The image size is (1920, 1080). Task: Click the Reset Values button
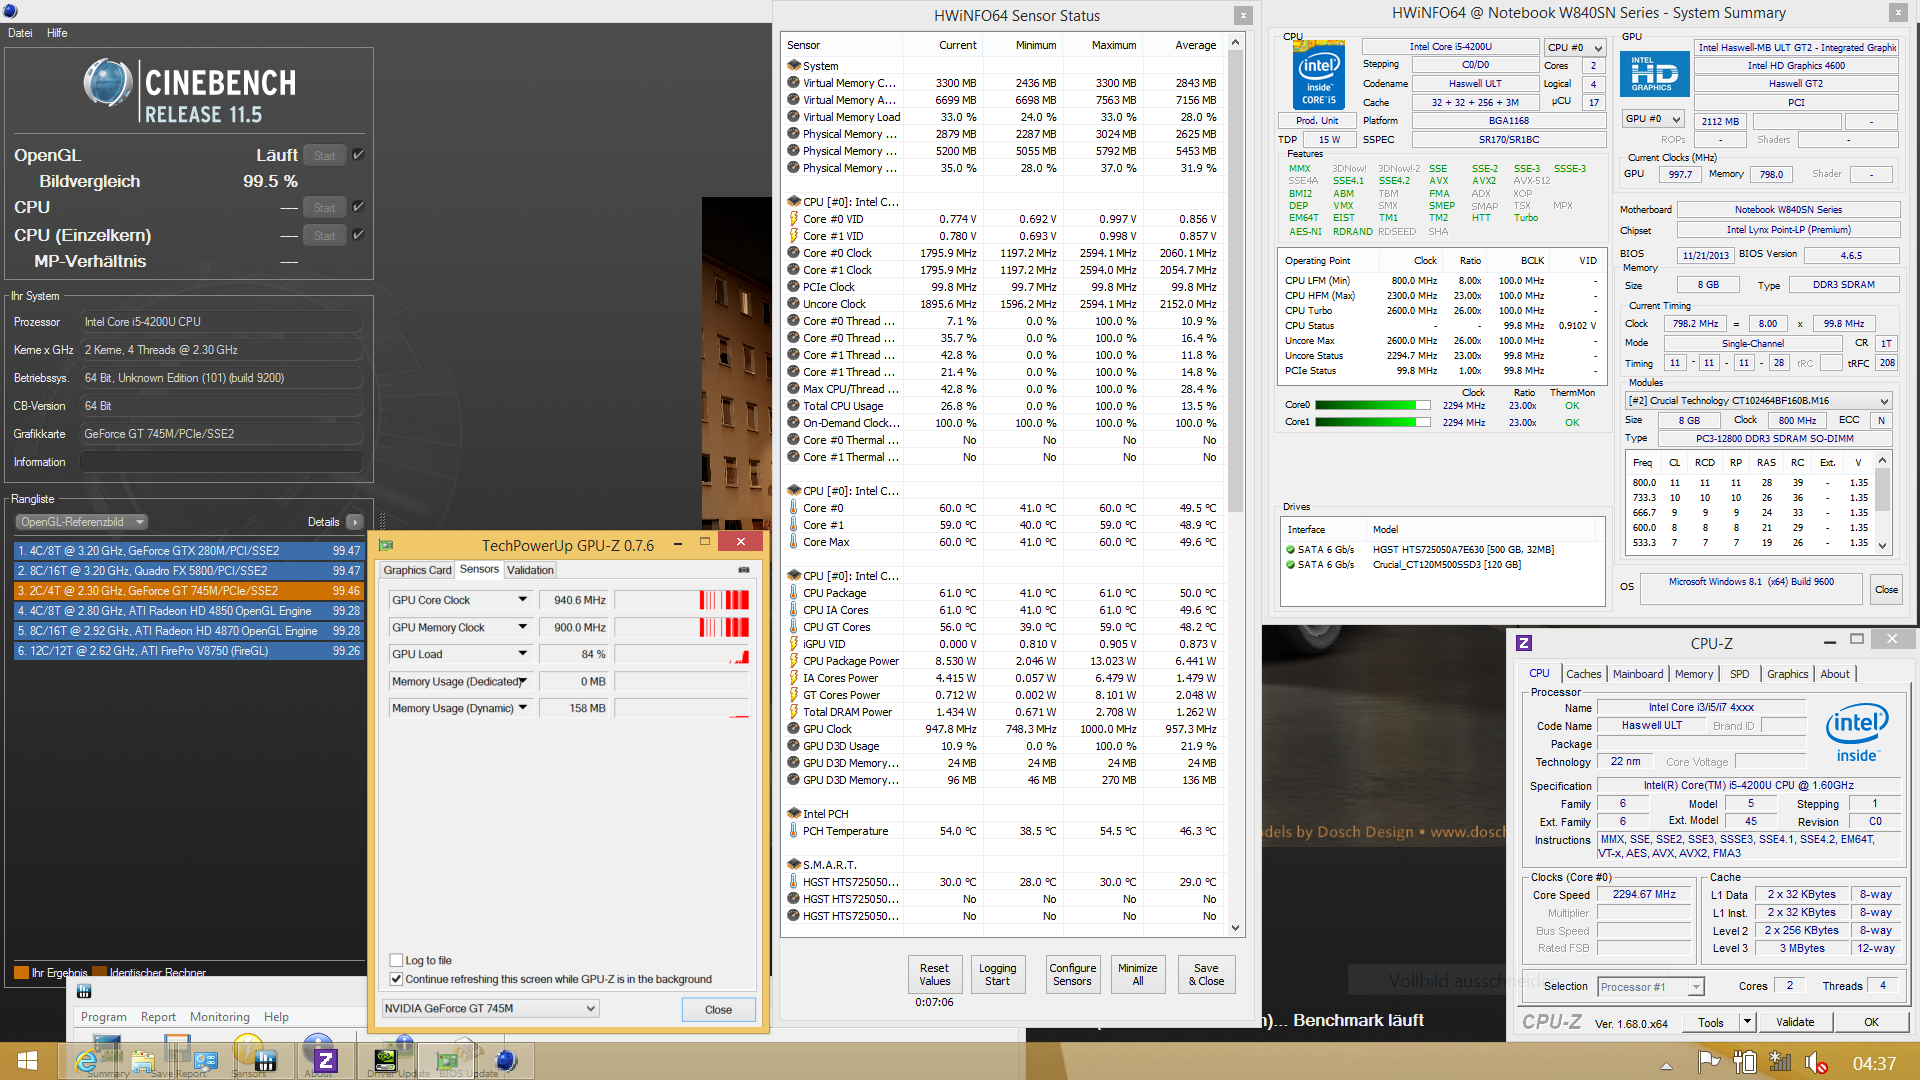click(934, 974)
